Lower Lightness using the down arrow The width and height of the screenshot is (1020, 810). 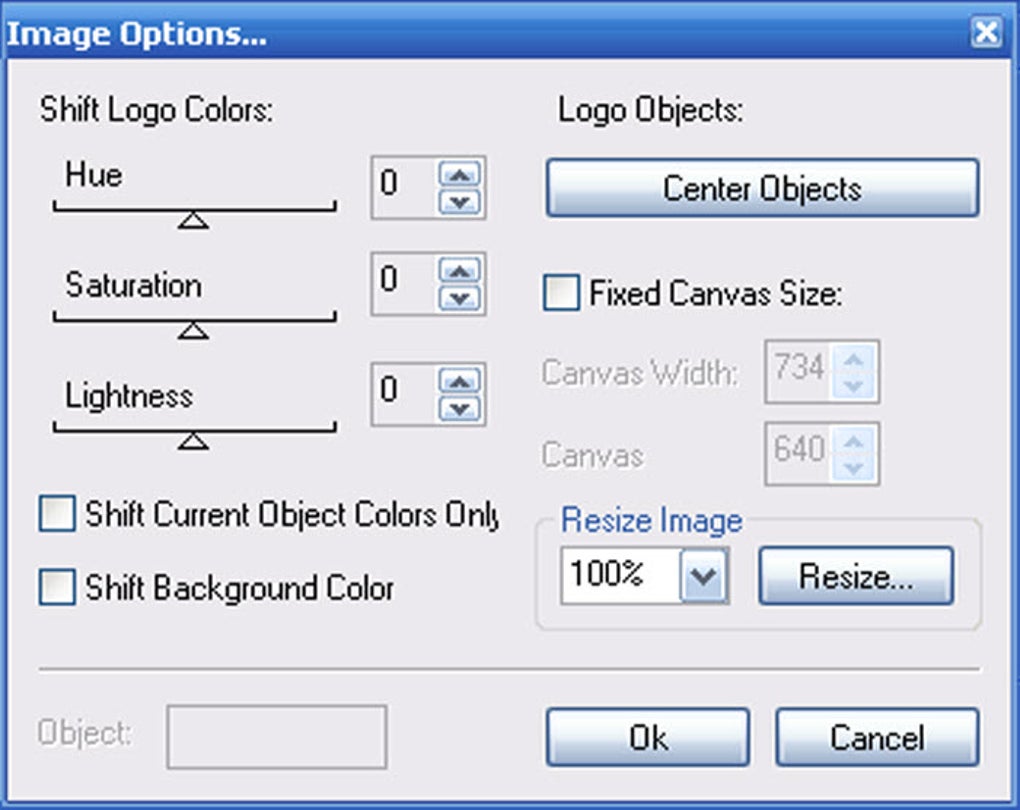coord(459,408)
